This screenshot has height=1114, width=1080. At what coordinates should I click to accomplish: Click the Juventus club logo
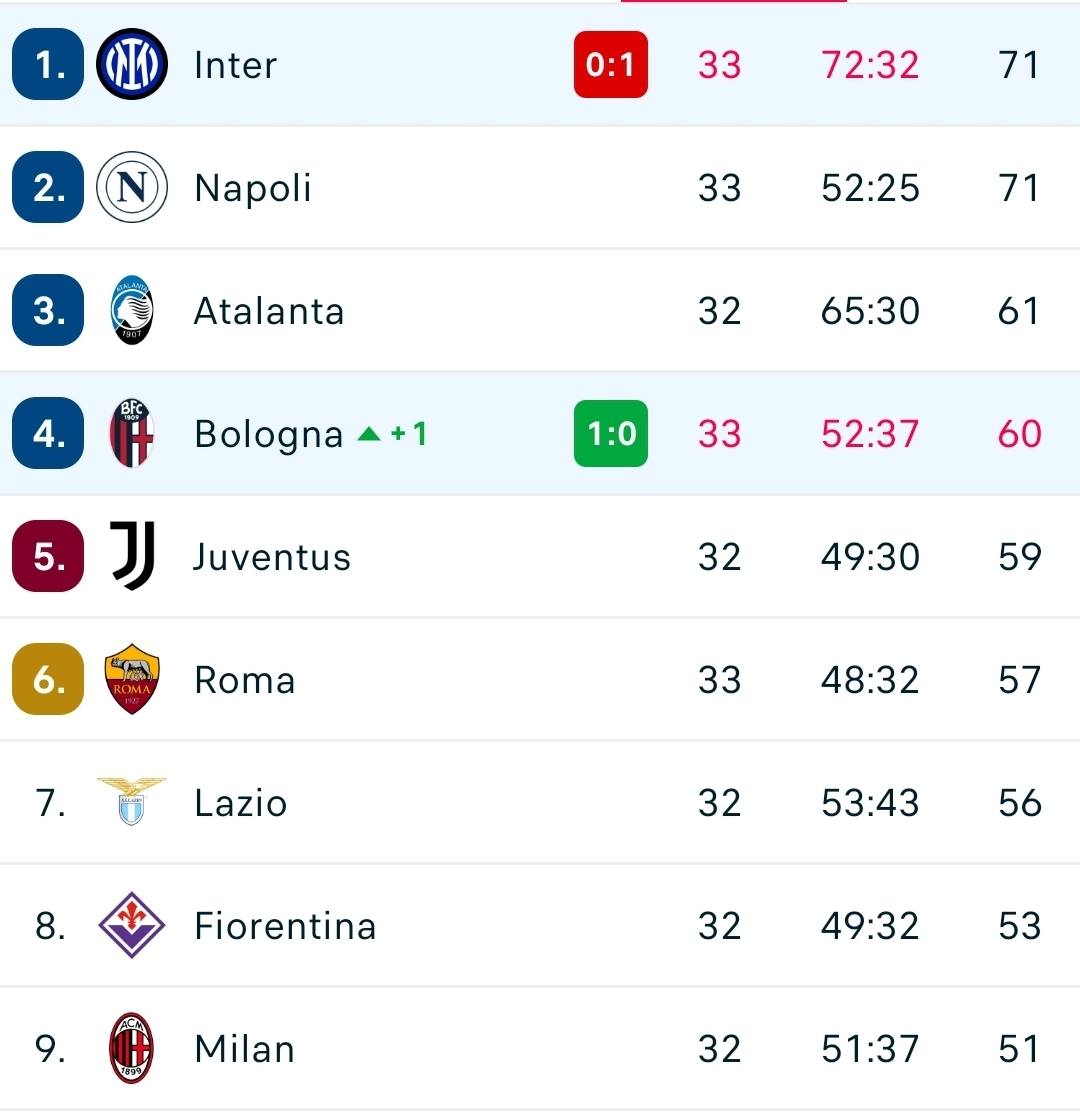[x=132, y=557]
